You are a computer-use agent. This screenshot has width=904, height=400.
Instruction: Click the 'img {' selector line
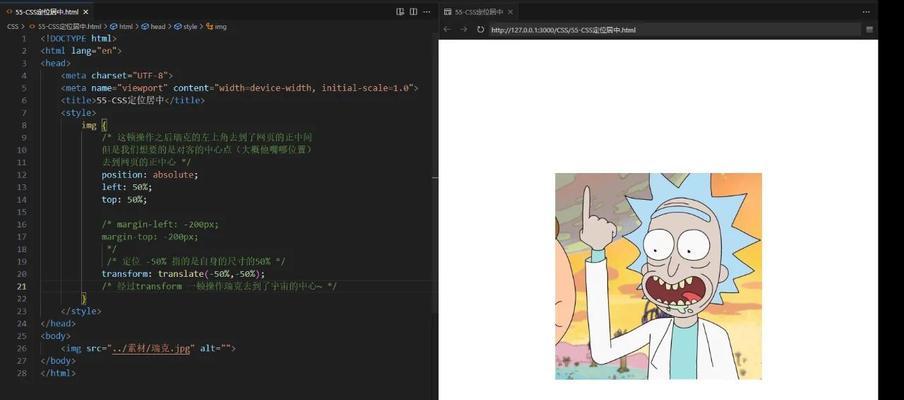point(94,125)
